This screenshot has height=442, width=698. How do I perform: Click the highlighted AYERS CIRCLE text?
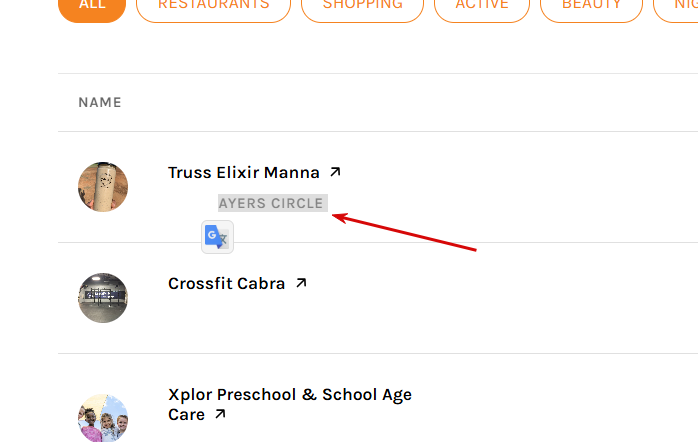click(273, 203)
